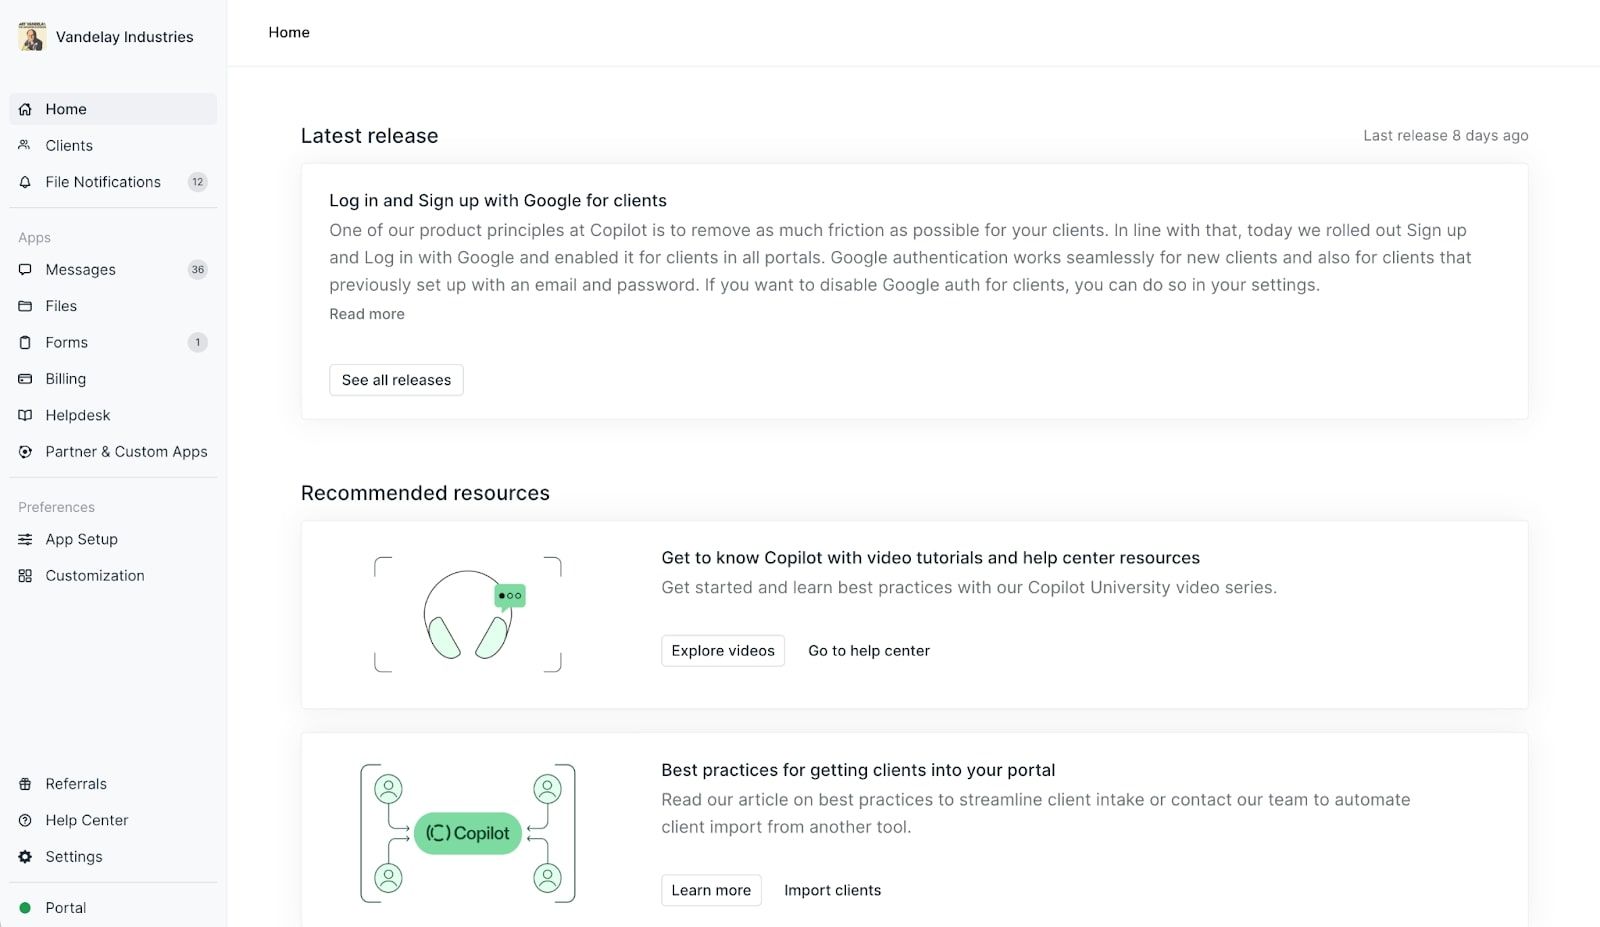Click Explore videos
The width and height of the screenshot is (1600, 927).
pos(722,650)
